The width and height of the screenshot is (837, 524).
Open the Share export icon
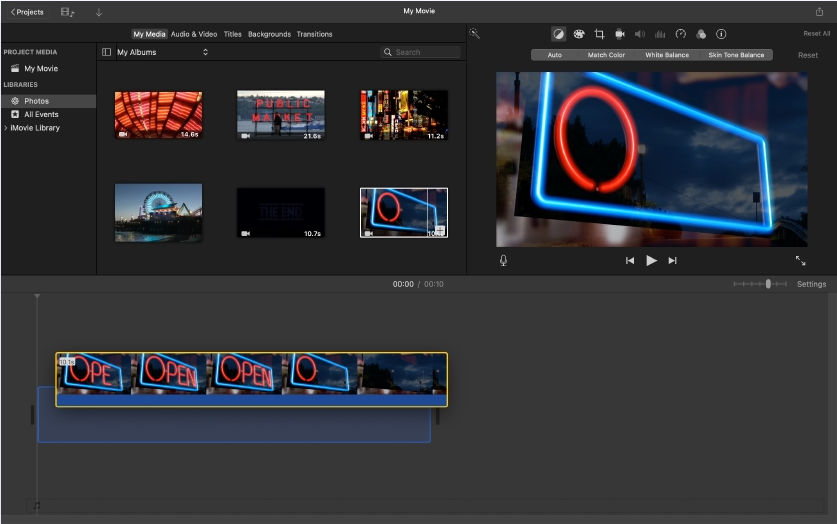click(819, 11)
